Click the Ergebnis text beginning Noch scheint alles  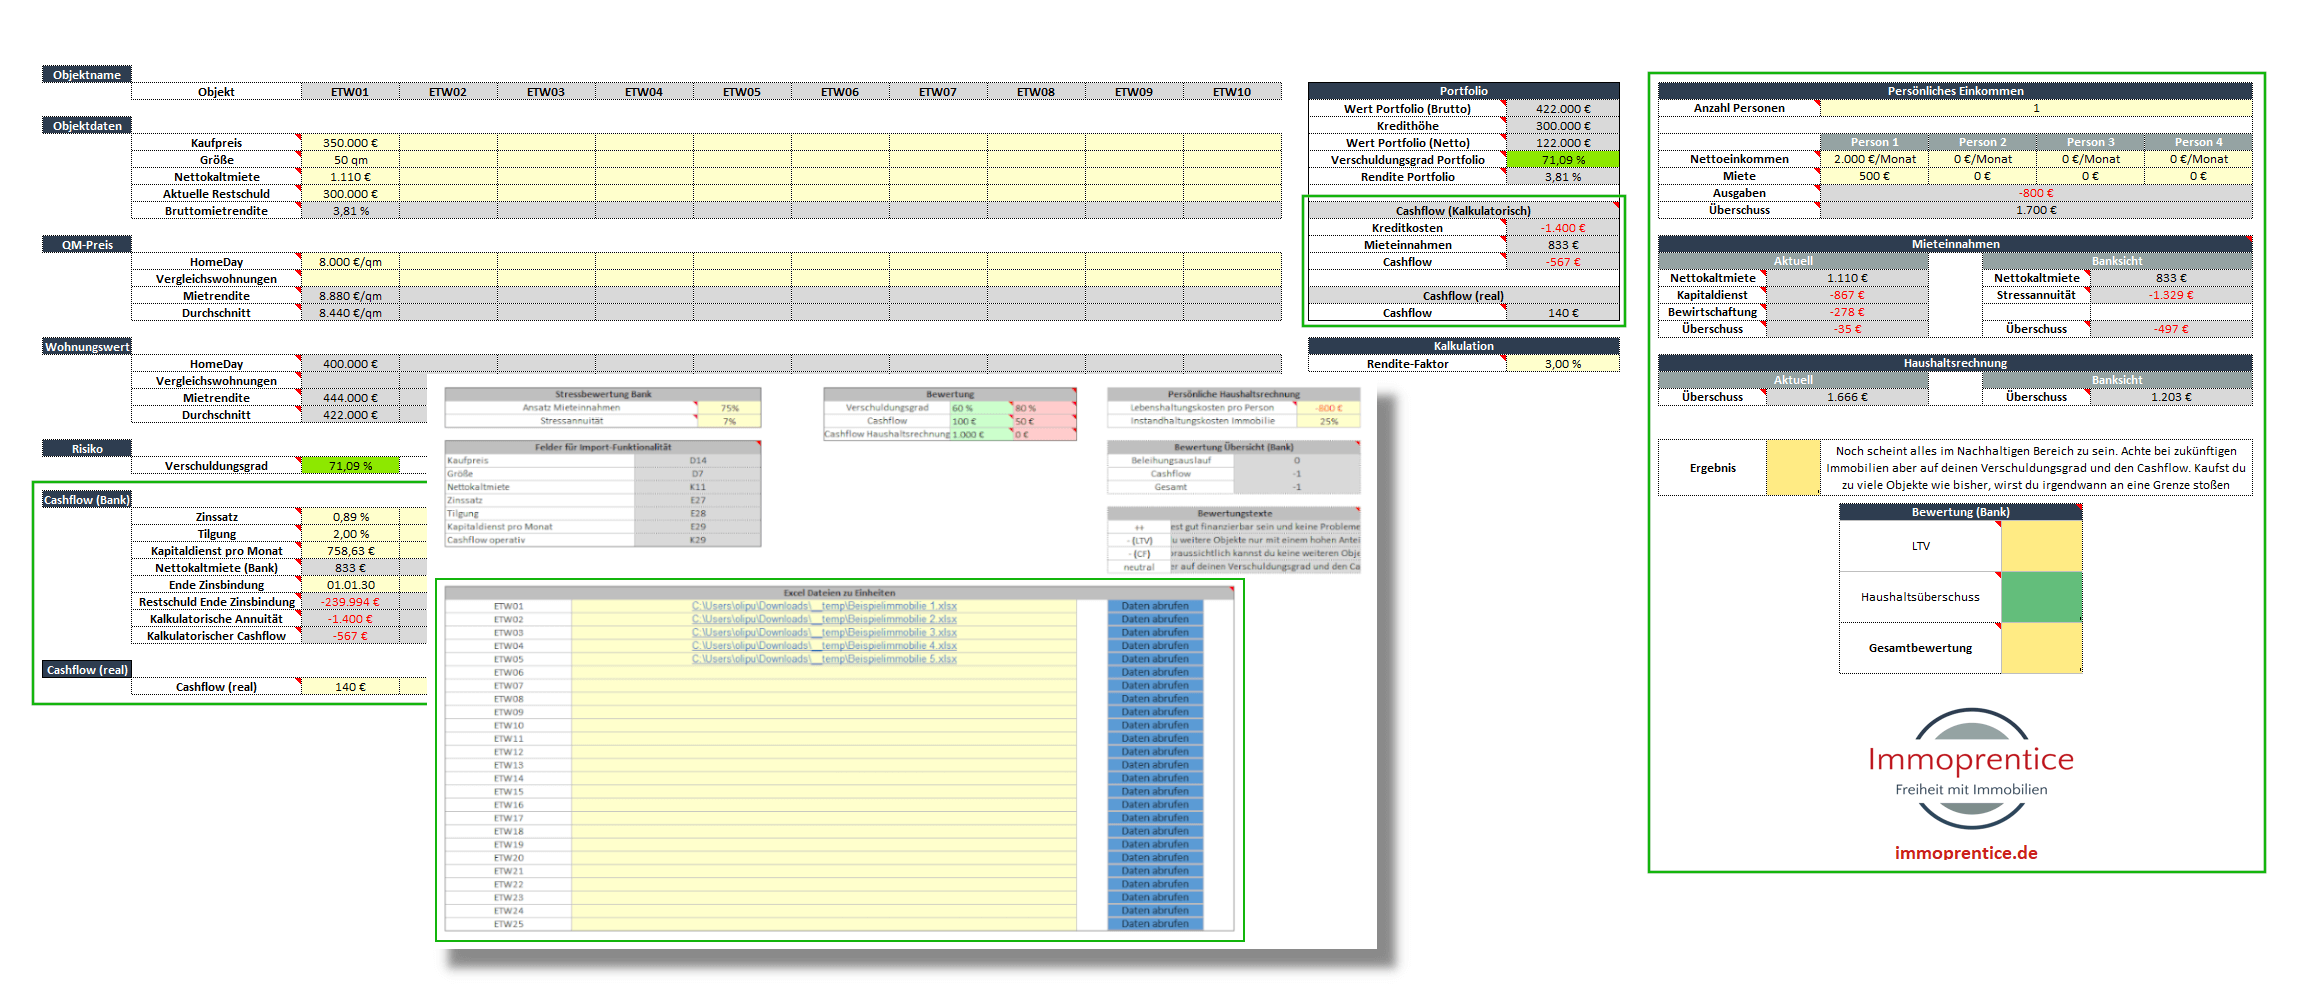[x=2035, y=468]
